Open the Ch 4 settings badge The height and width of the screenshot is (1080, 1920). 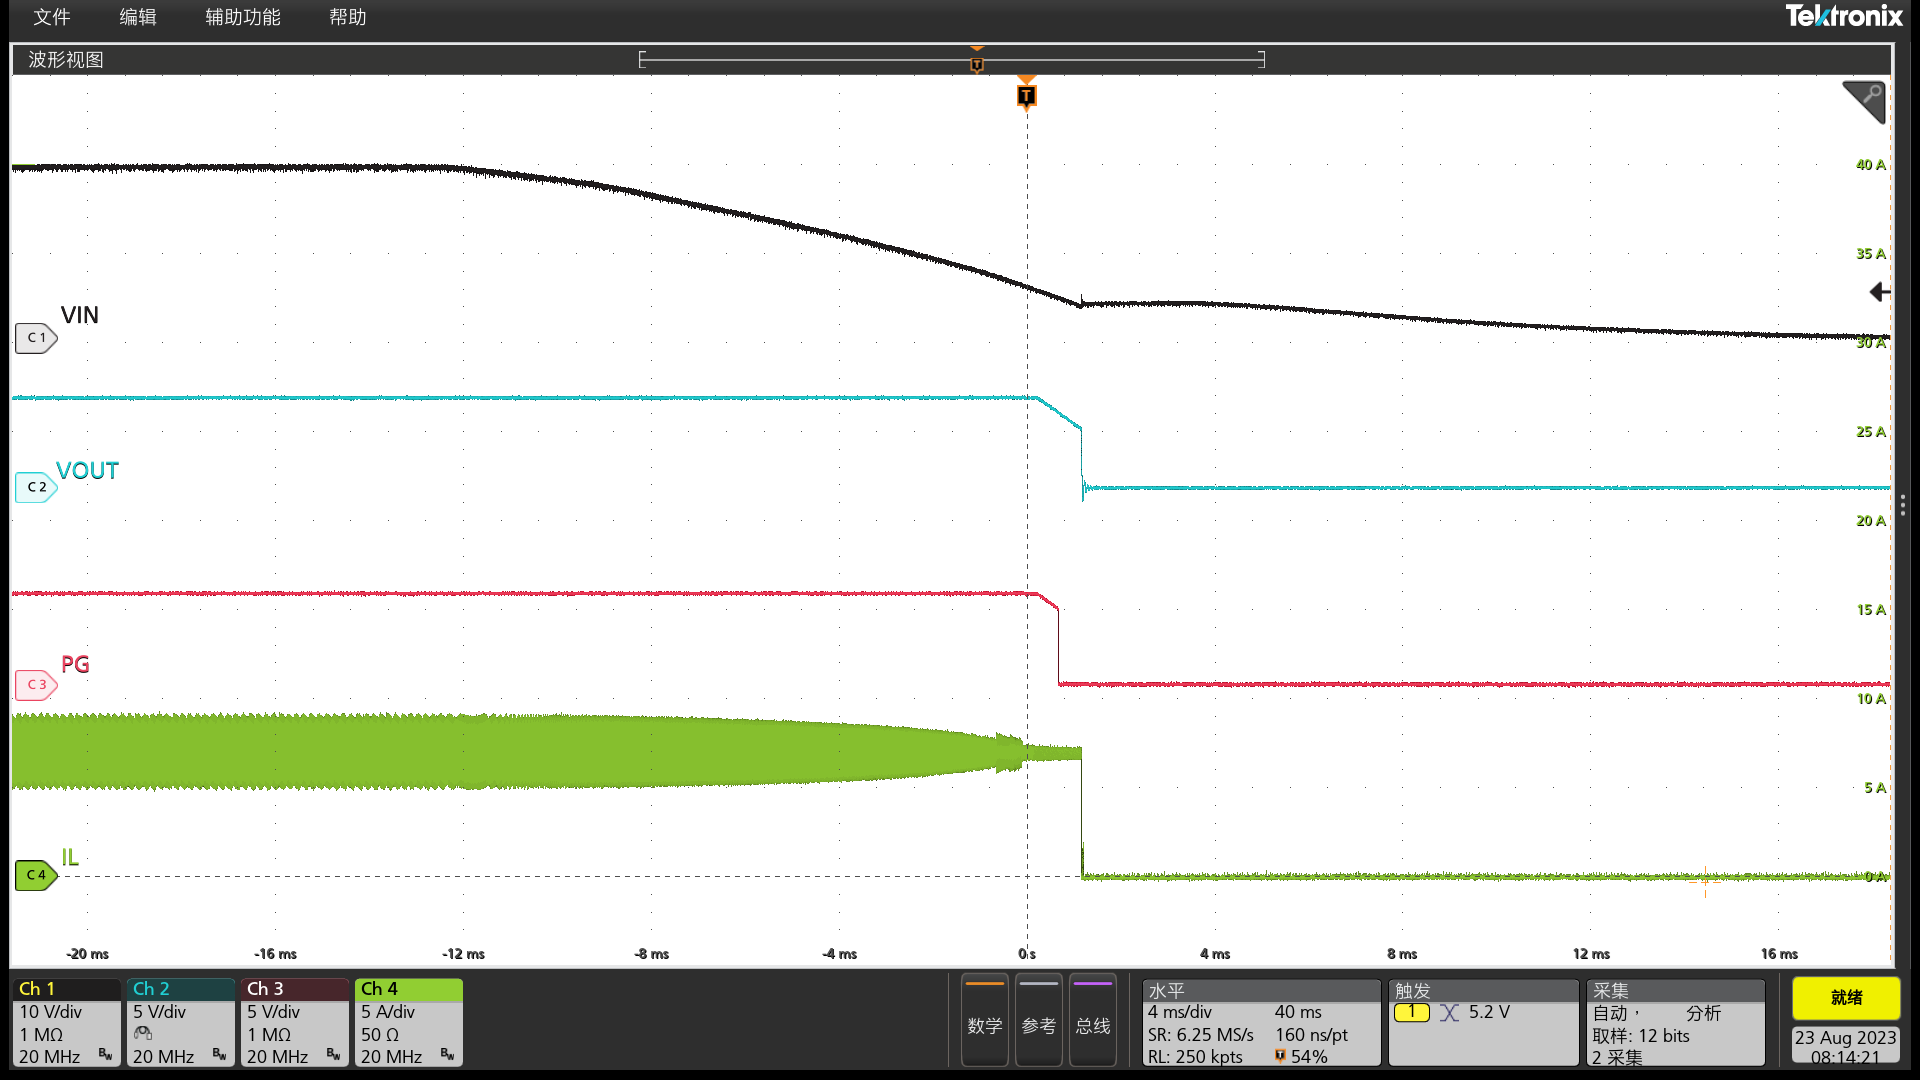coord(408,1022)
